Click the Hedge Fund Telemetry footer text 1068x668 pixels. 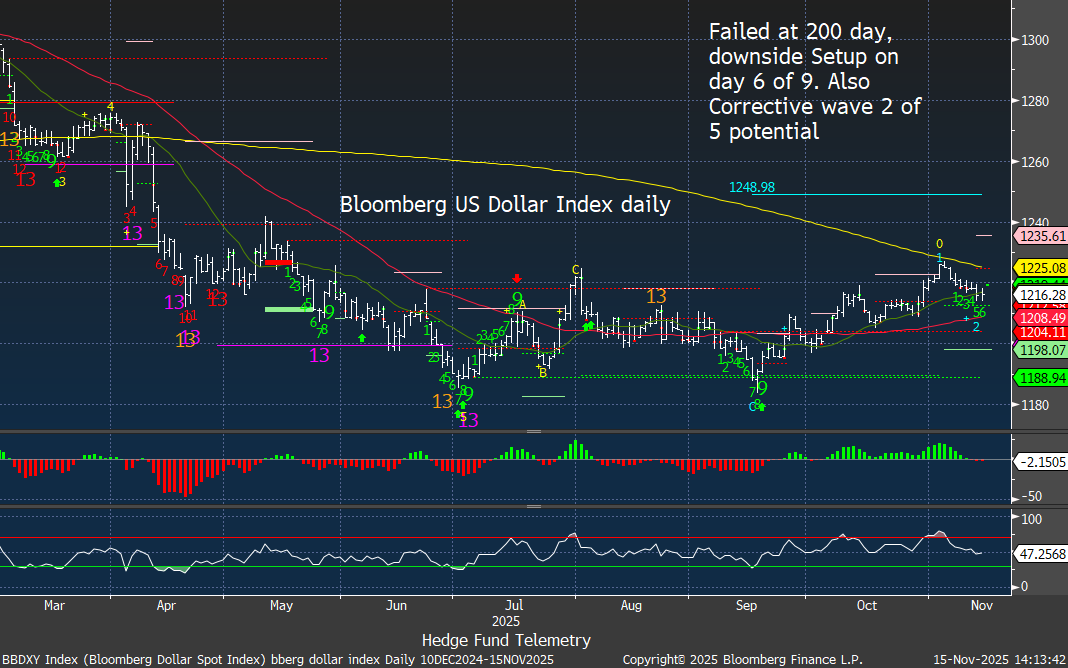(506, 640)
